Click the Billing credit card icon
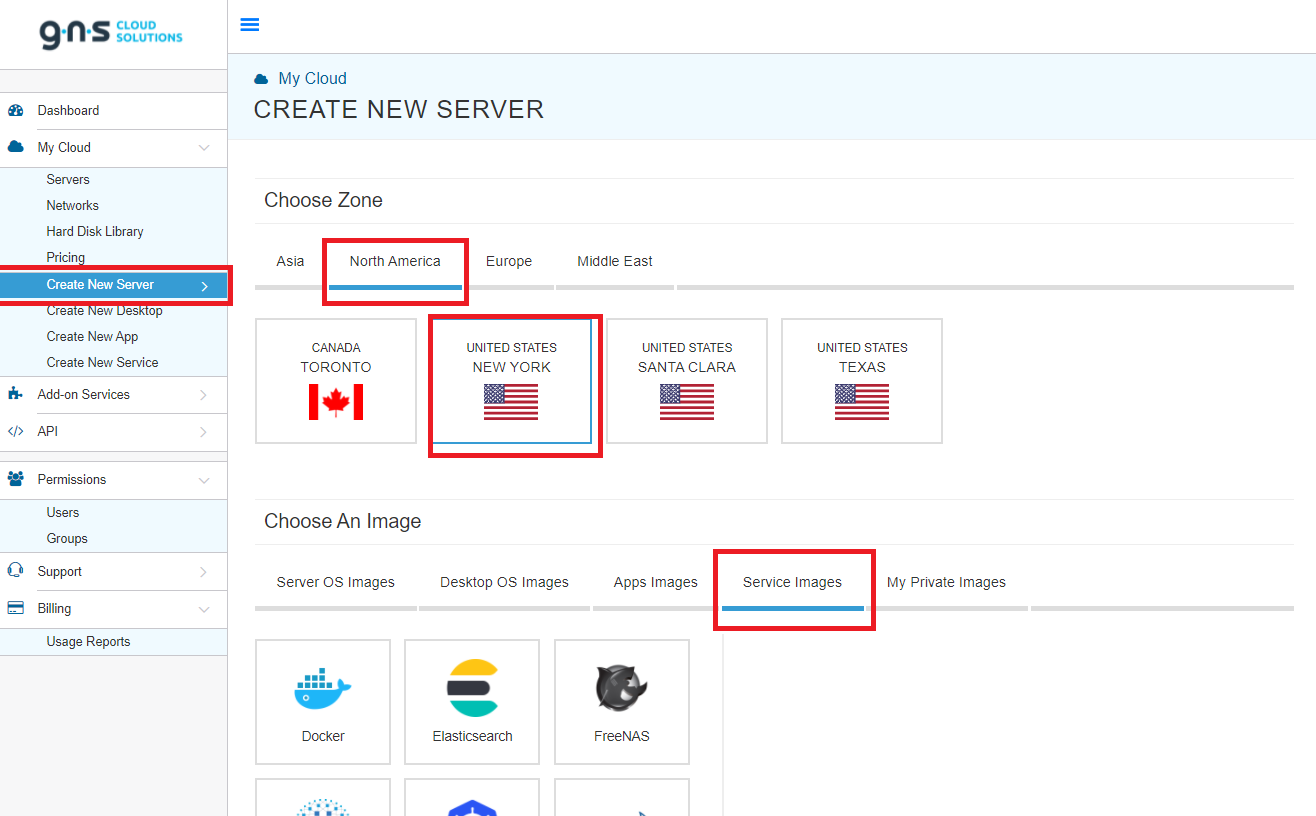This screenshot has width=1316, height=816. tap(15, 608)
